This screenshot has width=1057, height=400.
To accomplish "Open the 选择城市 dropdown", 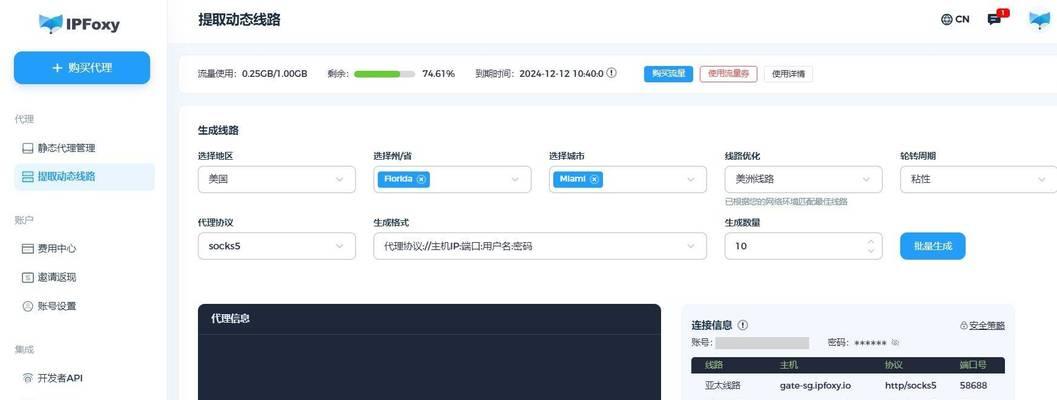I will 628,179.
